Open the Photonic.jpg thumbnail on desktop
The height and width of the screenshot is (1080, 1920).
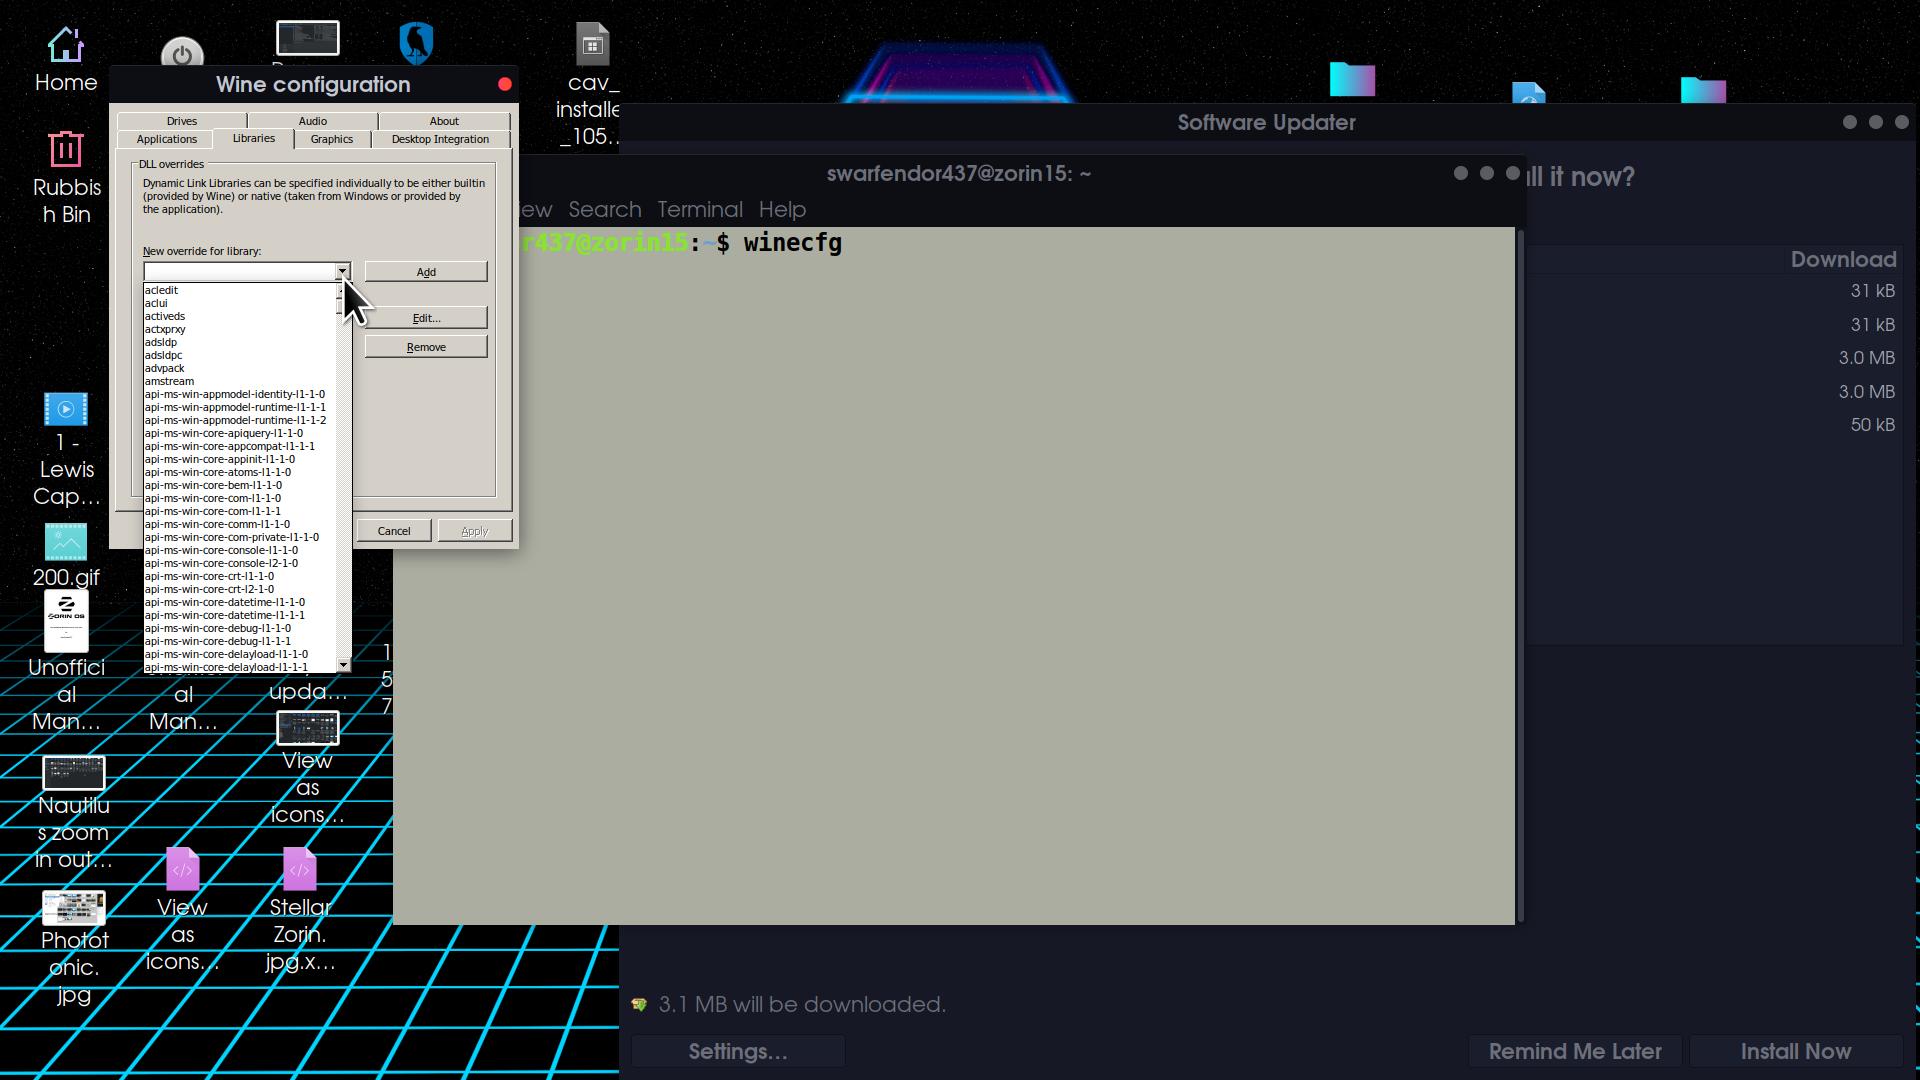(74, 908)
